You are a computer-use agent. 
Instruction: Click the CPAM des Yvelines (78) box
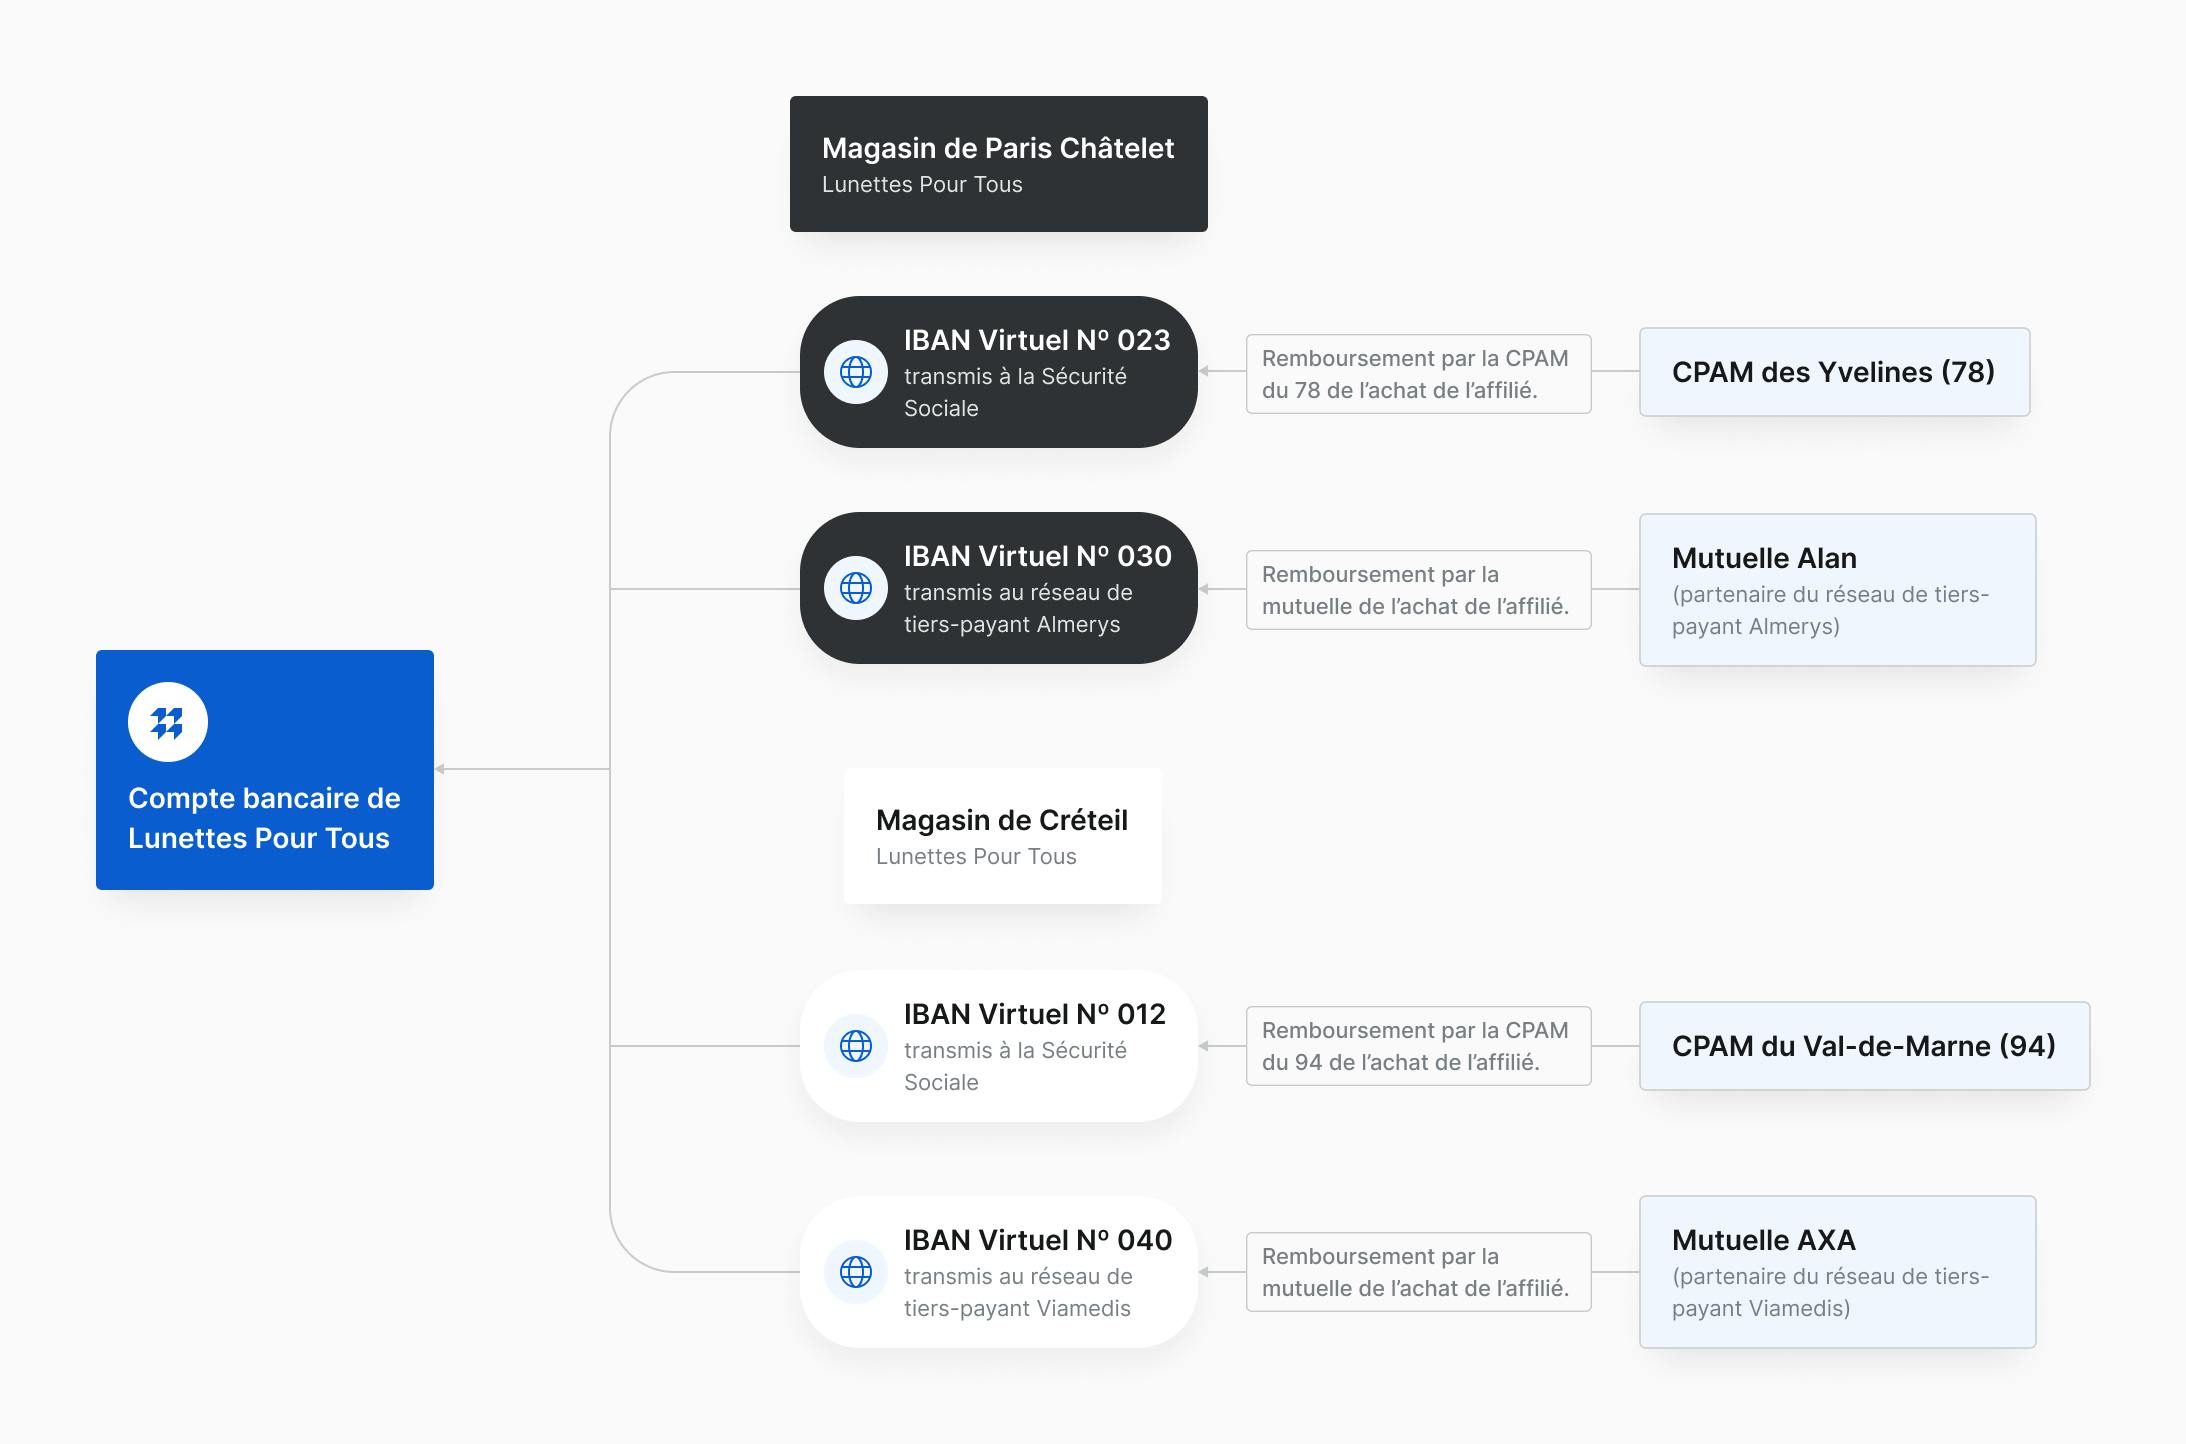(x=1835, y=372)
